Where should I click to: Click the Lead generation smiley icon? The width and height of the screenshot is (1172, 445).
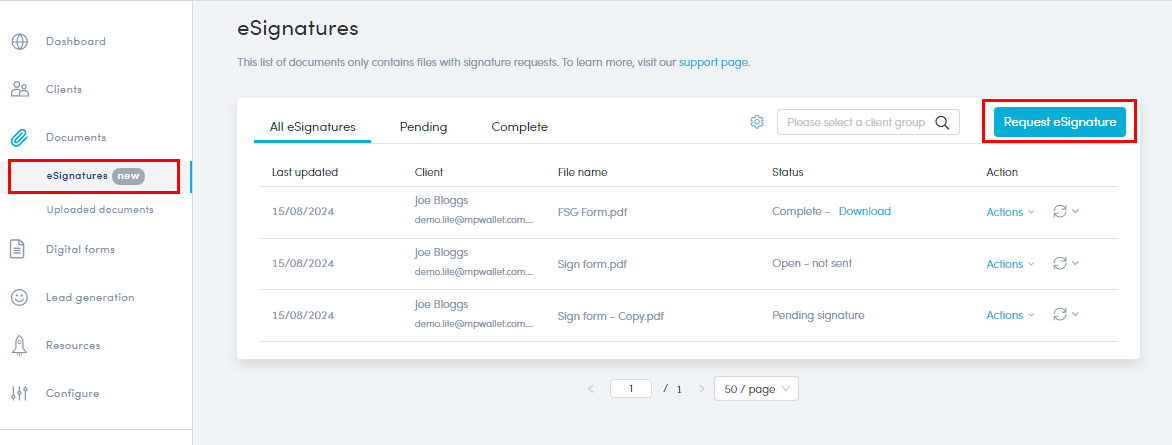(19, 298)
